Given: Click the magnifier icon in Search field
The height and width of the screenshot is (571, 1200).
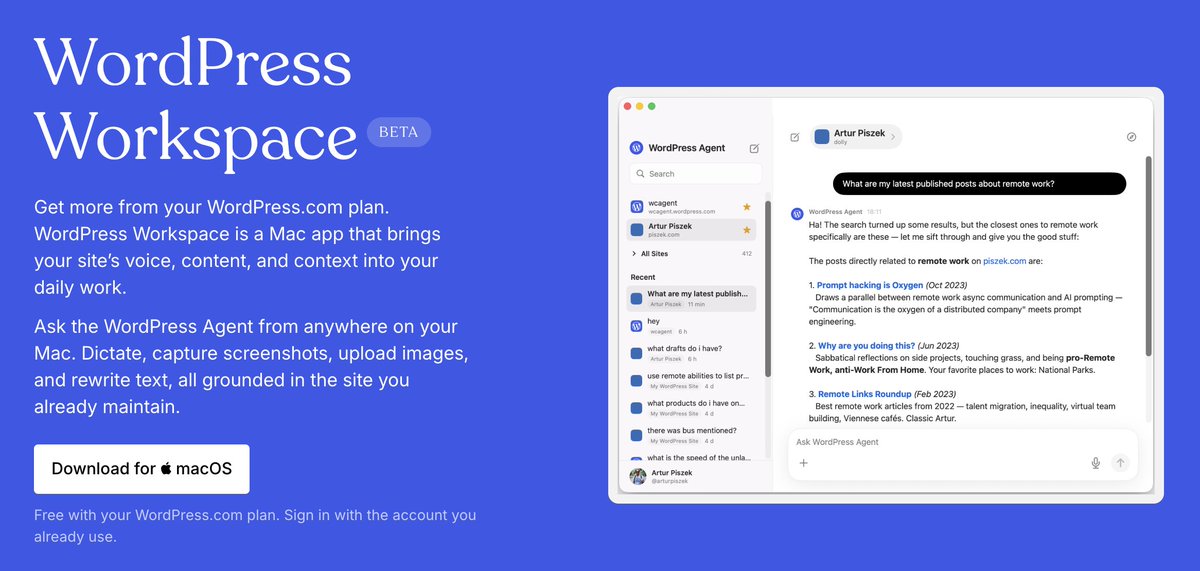Looking at the screenshot, I should 640,174.
